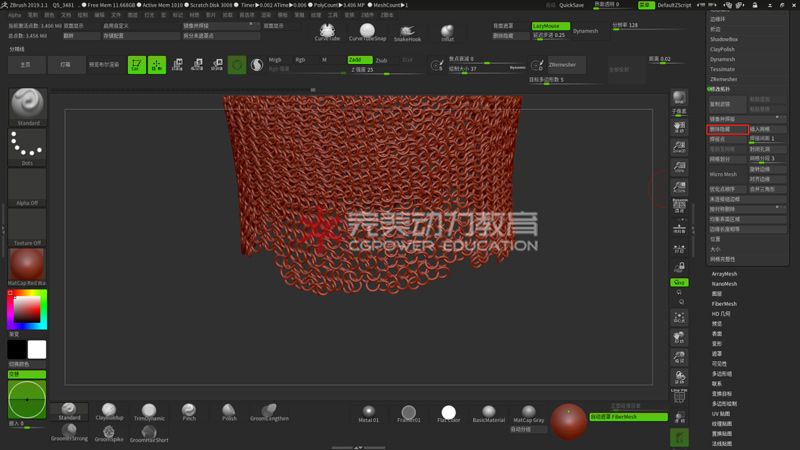Select the BasicMaterial sphere

(x=488, y=412)
